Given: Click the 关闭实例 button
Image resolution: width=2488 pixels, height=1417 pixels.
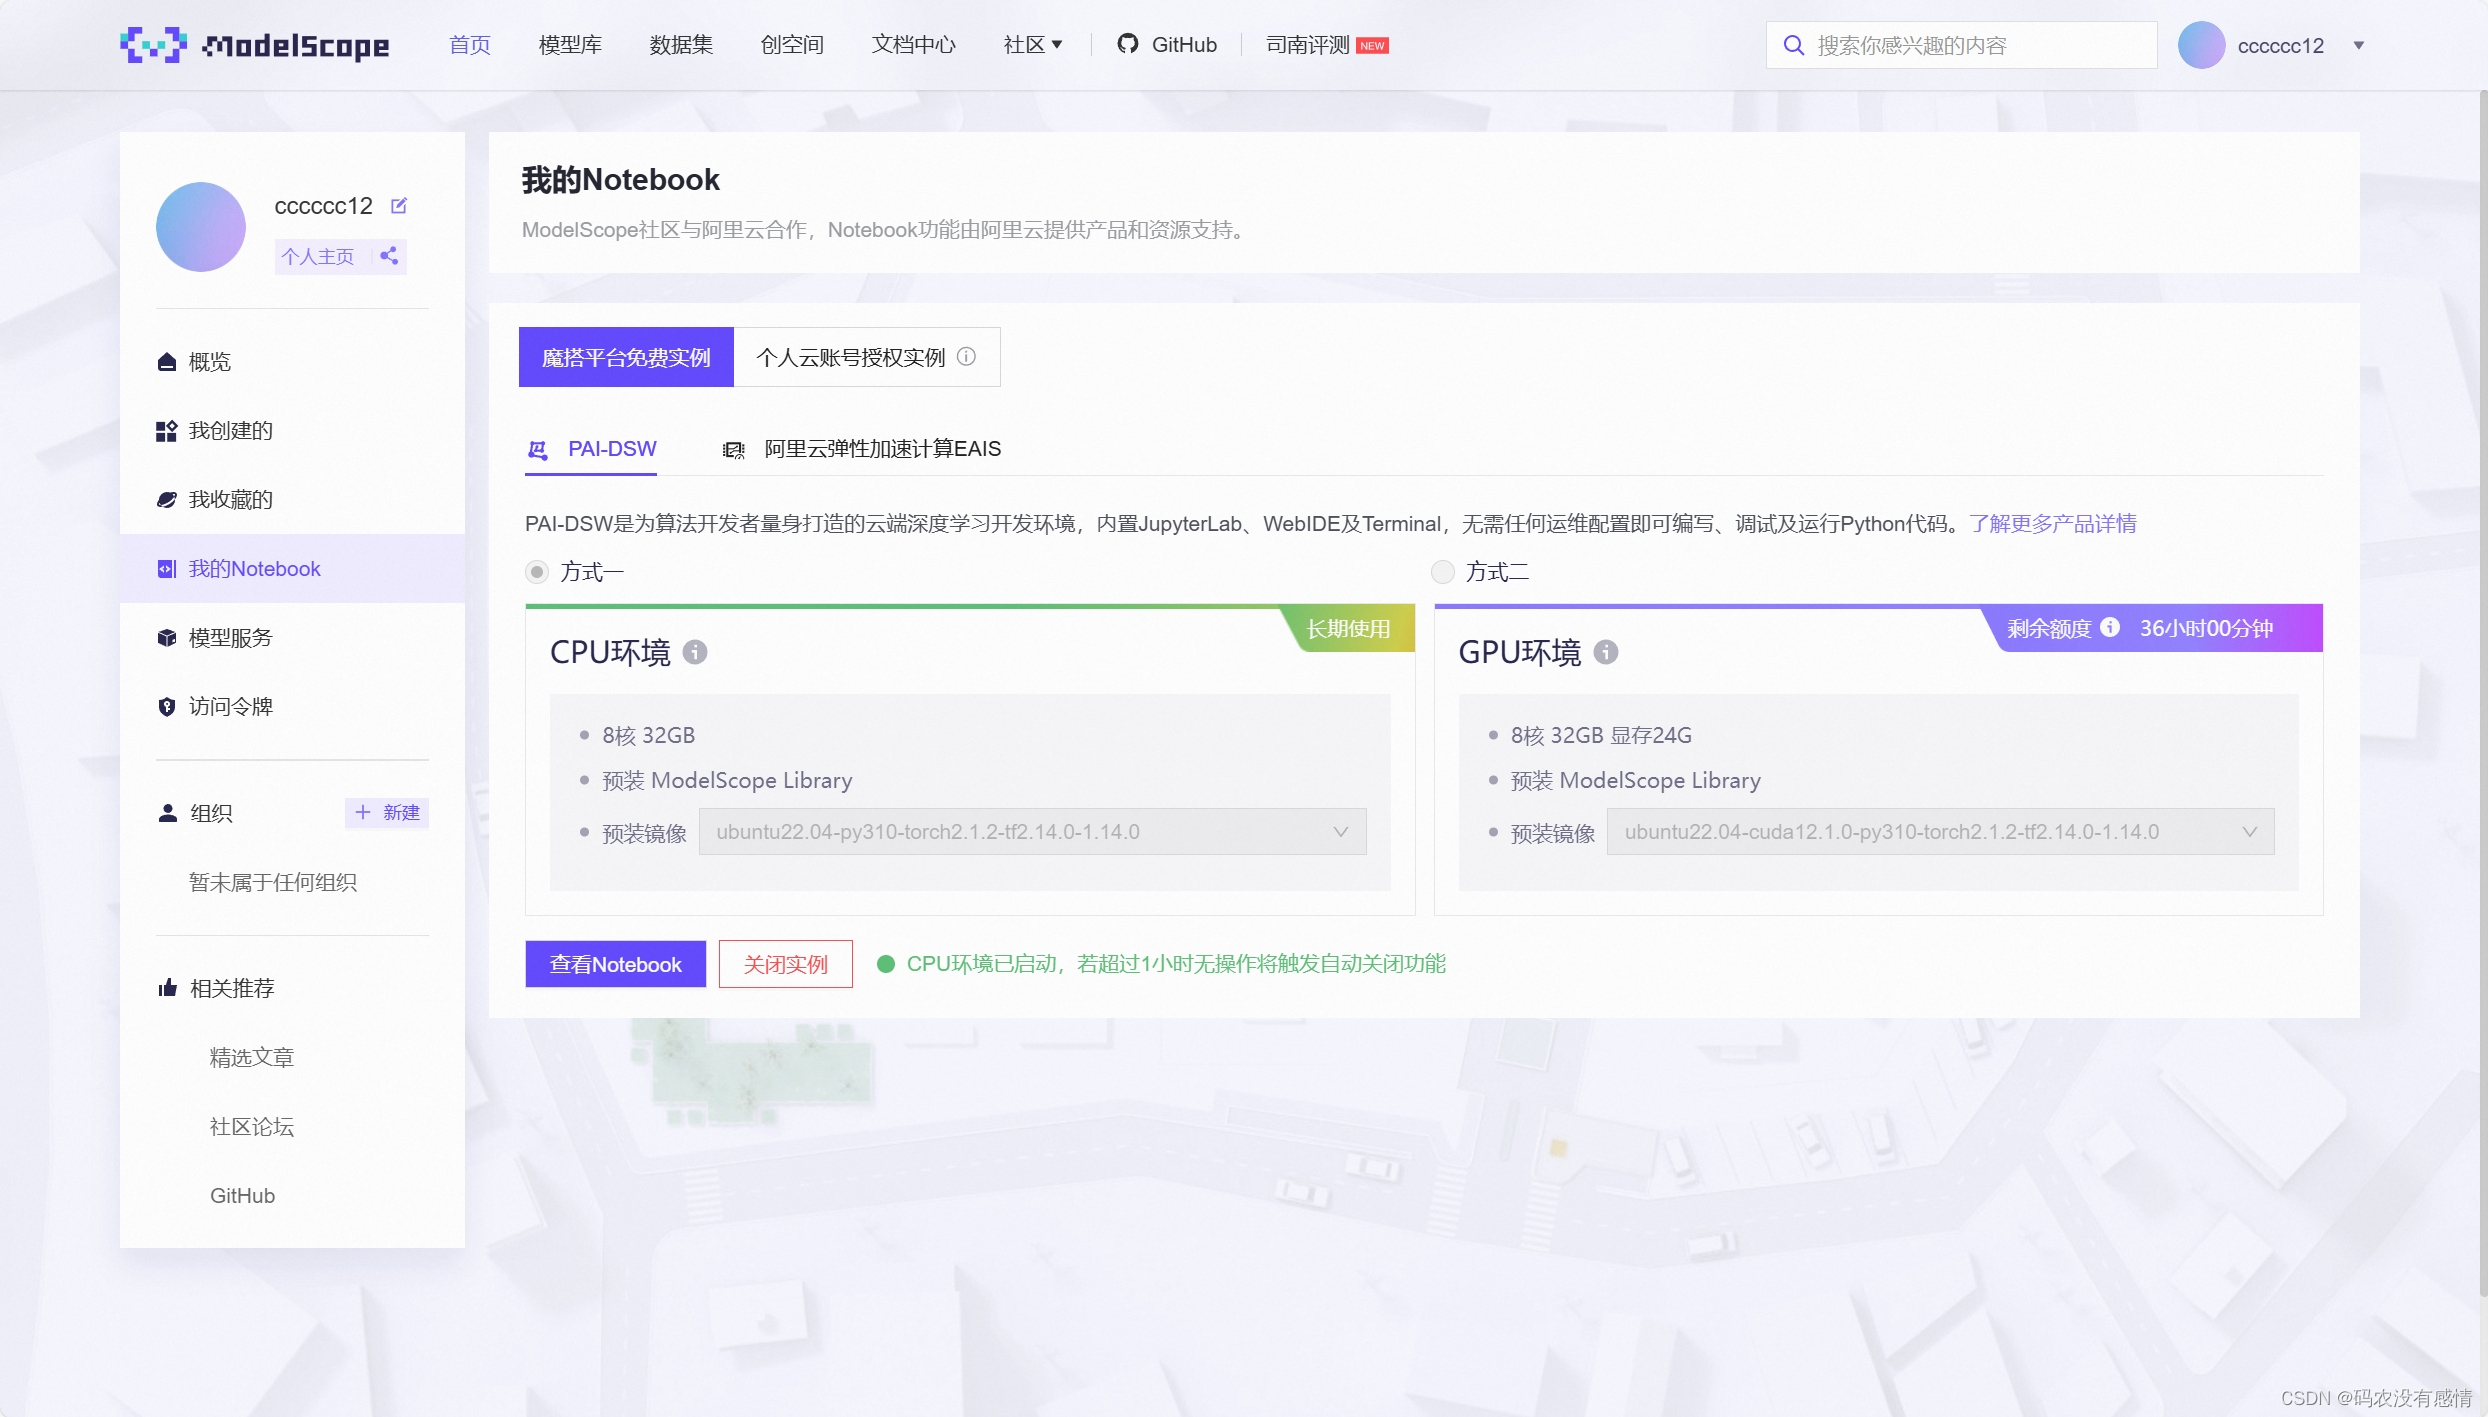Looking at the screenshot, I should (786, 964).
